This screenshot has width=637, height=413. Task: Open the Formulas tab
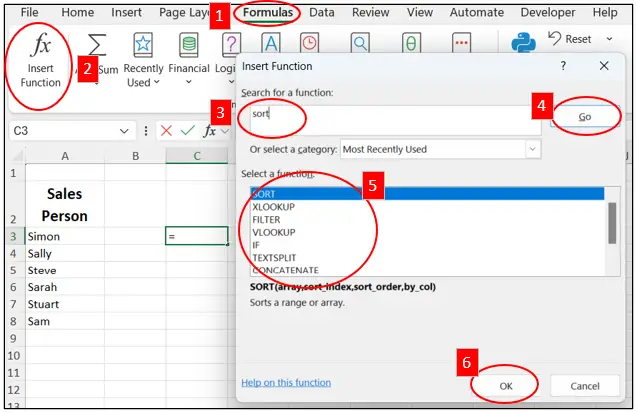(268, 12)
